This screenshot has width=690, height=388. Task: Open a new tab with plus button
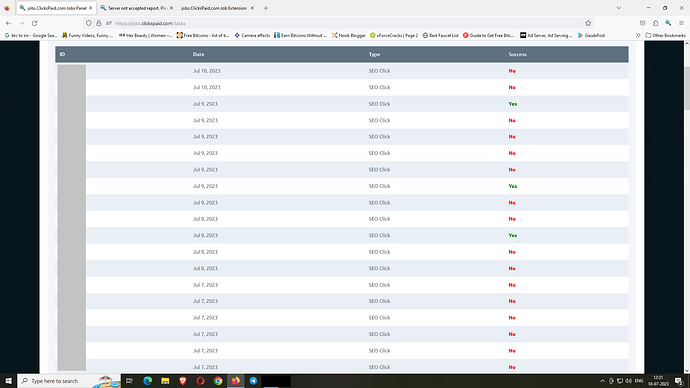(x=266, y=8)
